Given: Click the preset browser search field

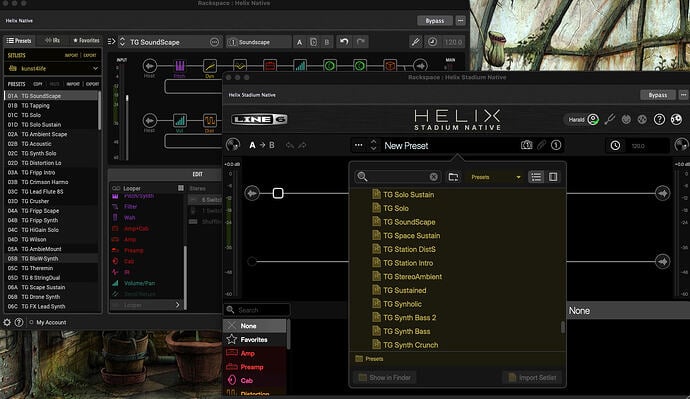Looking at the screenshot, I should coord(397,177).
